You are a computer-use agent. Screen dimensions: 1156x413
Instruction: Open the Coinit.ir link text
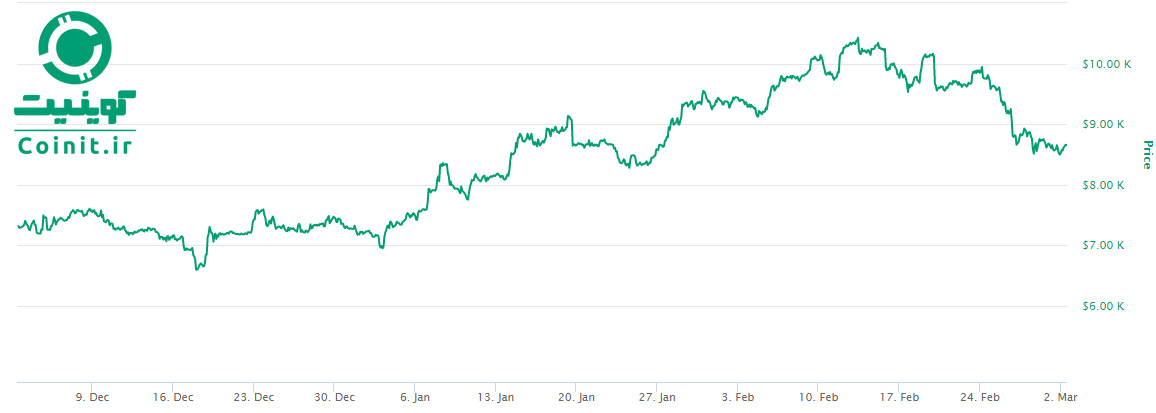(x=75, y=145)
